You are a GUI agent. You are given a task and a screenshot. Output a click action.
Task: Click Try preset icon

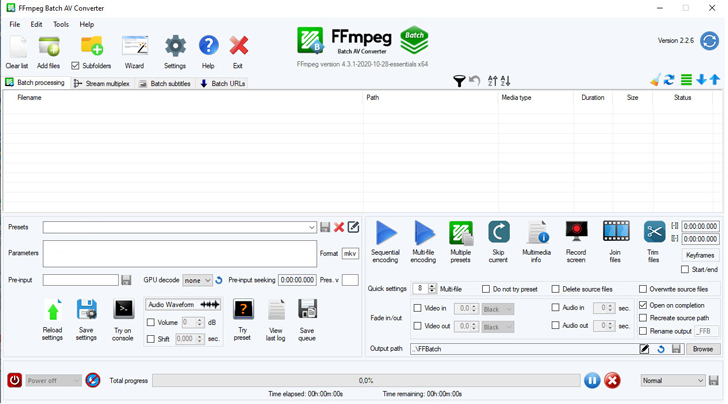(x=243, y=310)
